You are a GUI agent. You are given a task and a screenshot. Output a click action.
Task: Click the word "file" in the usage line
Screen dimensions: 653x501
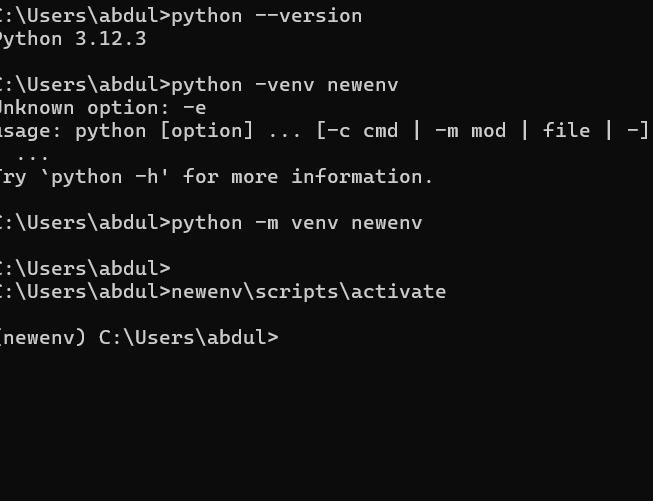click(566, 131)
